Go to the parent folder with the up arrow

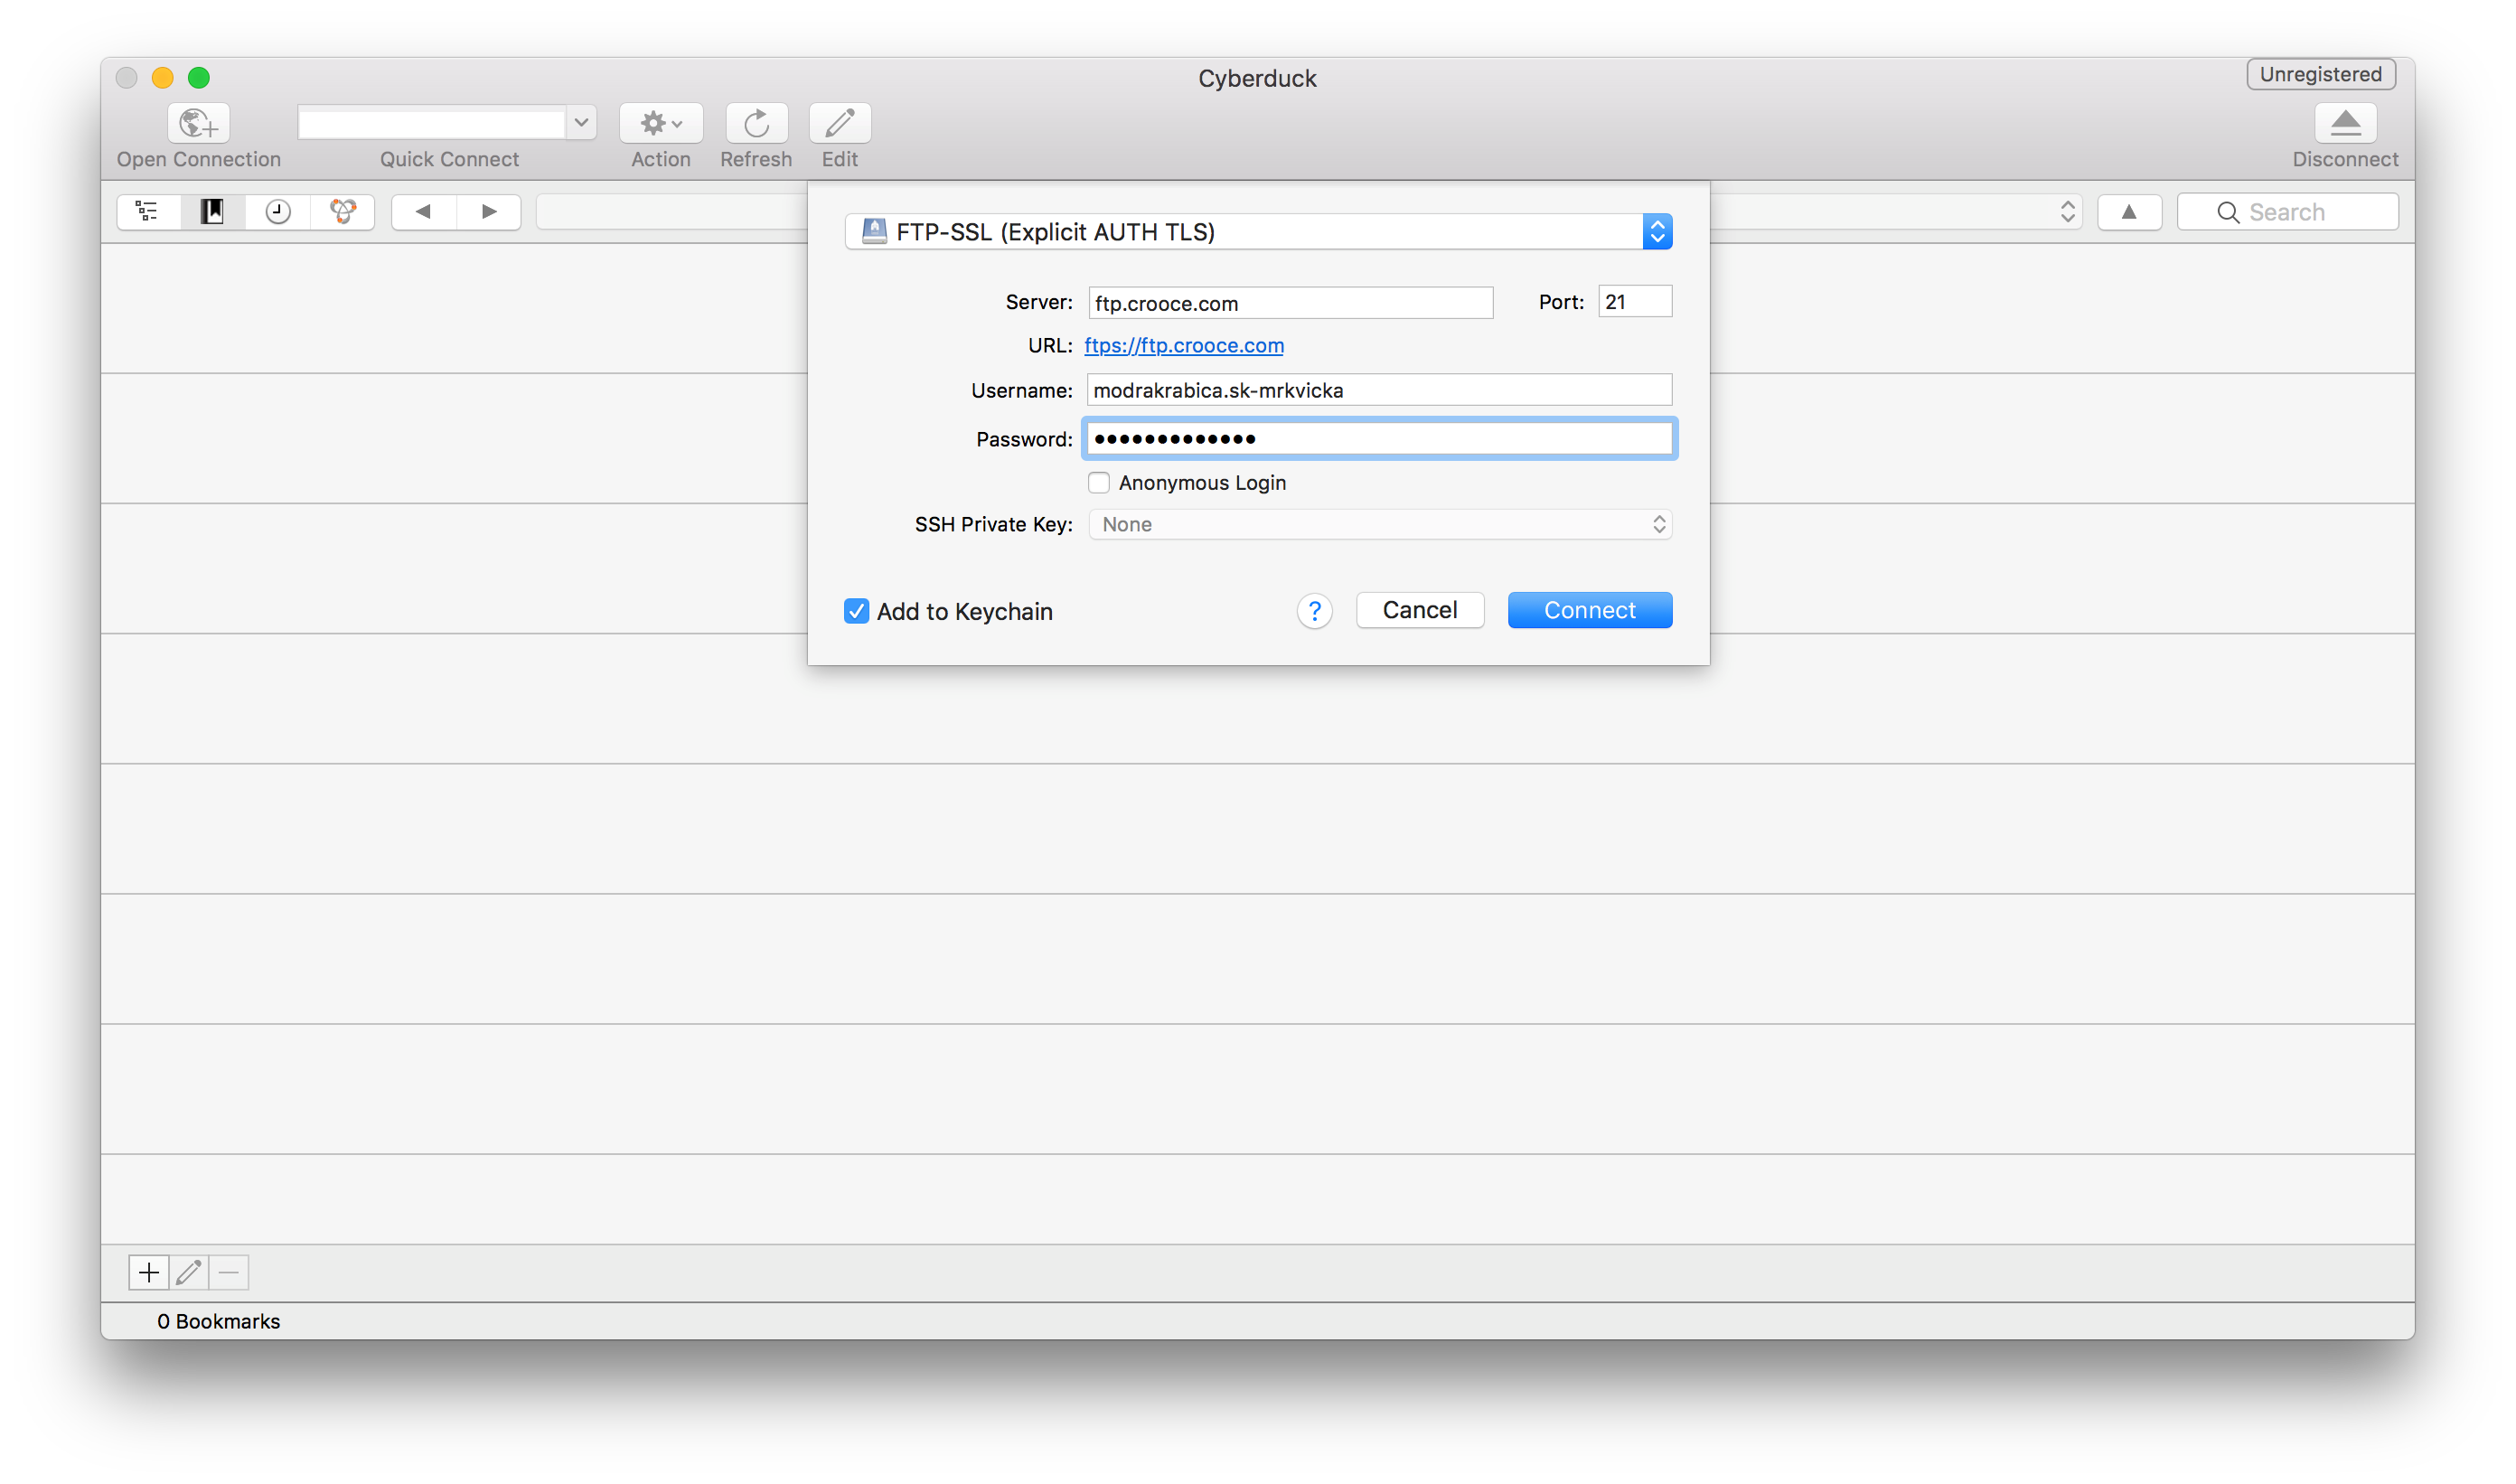pyautogui.click(x=2128, y=212)
